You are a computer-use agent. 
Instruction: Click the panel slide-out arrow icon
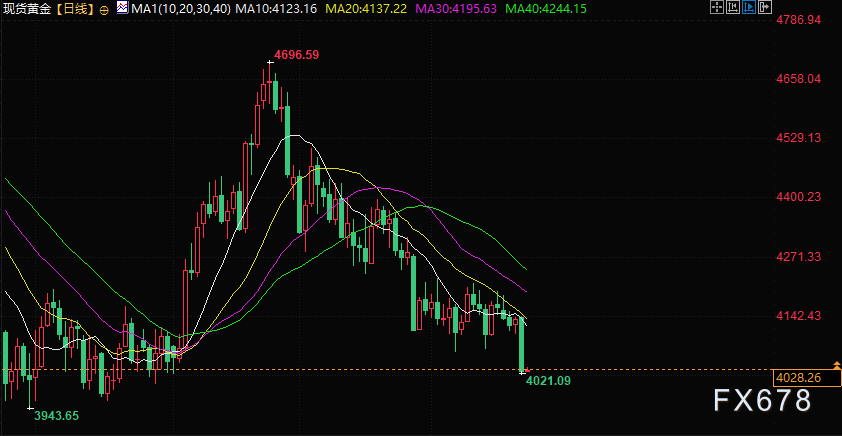(x=765, y=7)
